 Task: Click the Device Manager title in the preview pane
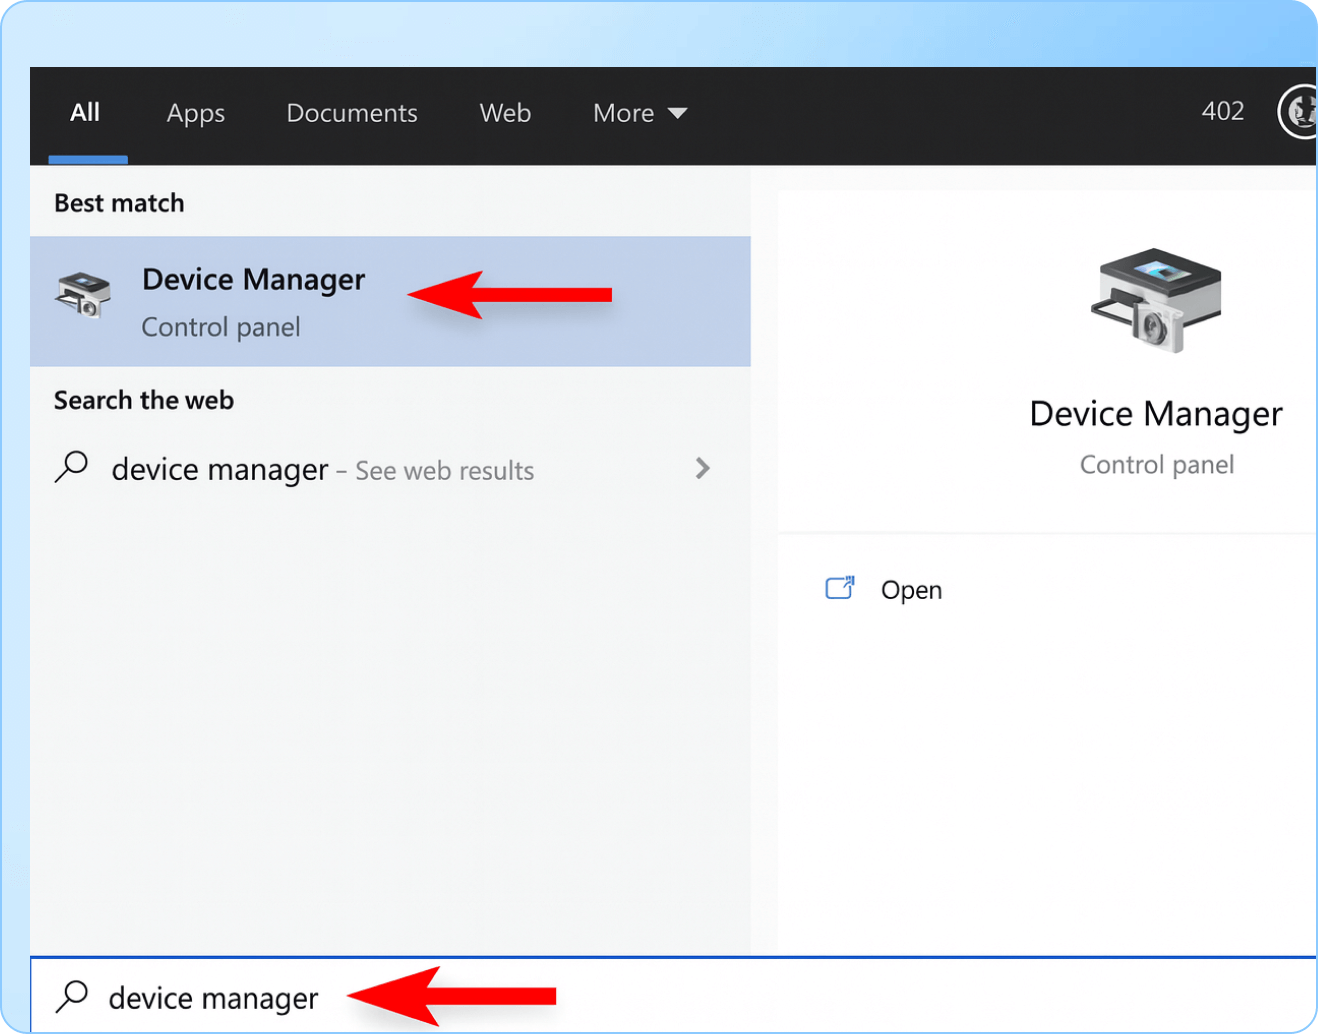point(1155,414)
